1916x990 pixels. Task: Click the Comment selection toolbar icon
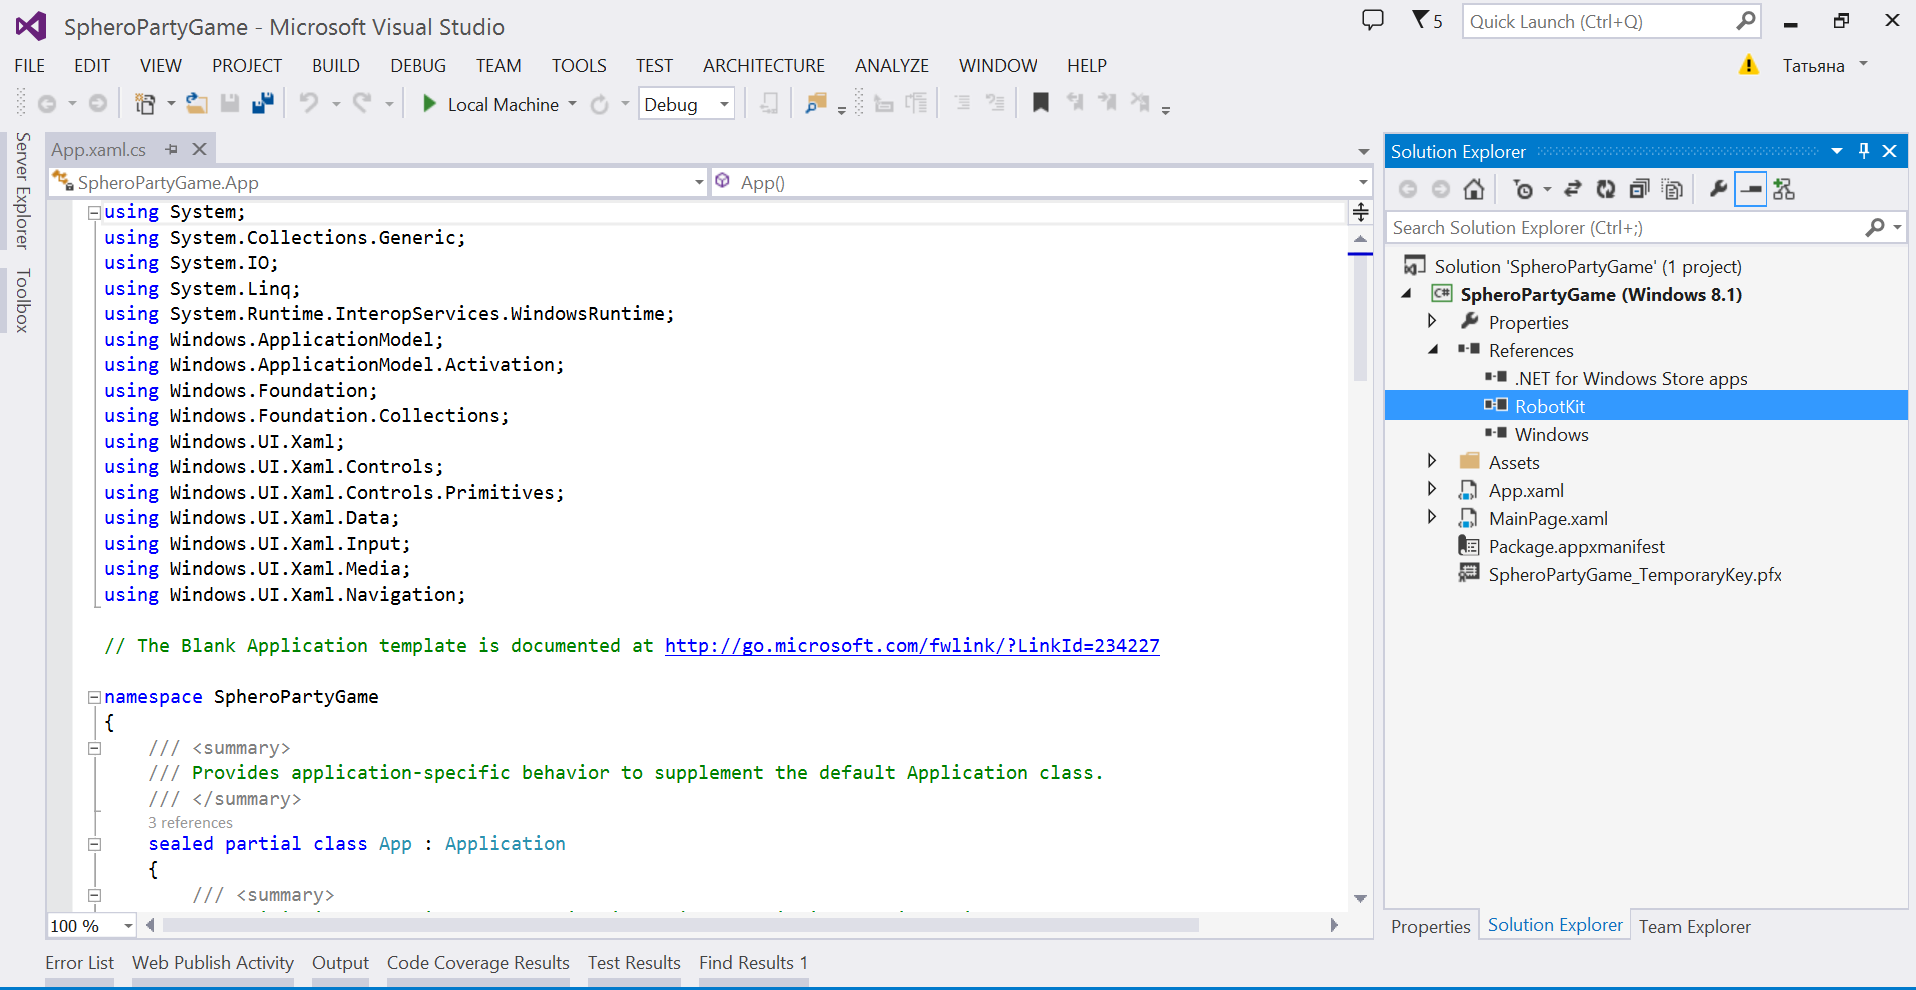click(962, 103)
